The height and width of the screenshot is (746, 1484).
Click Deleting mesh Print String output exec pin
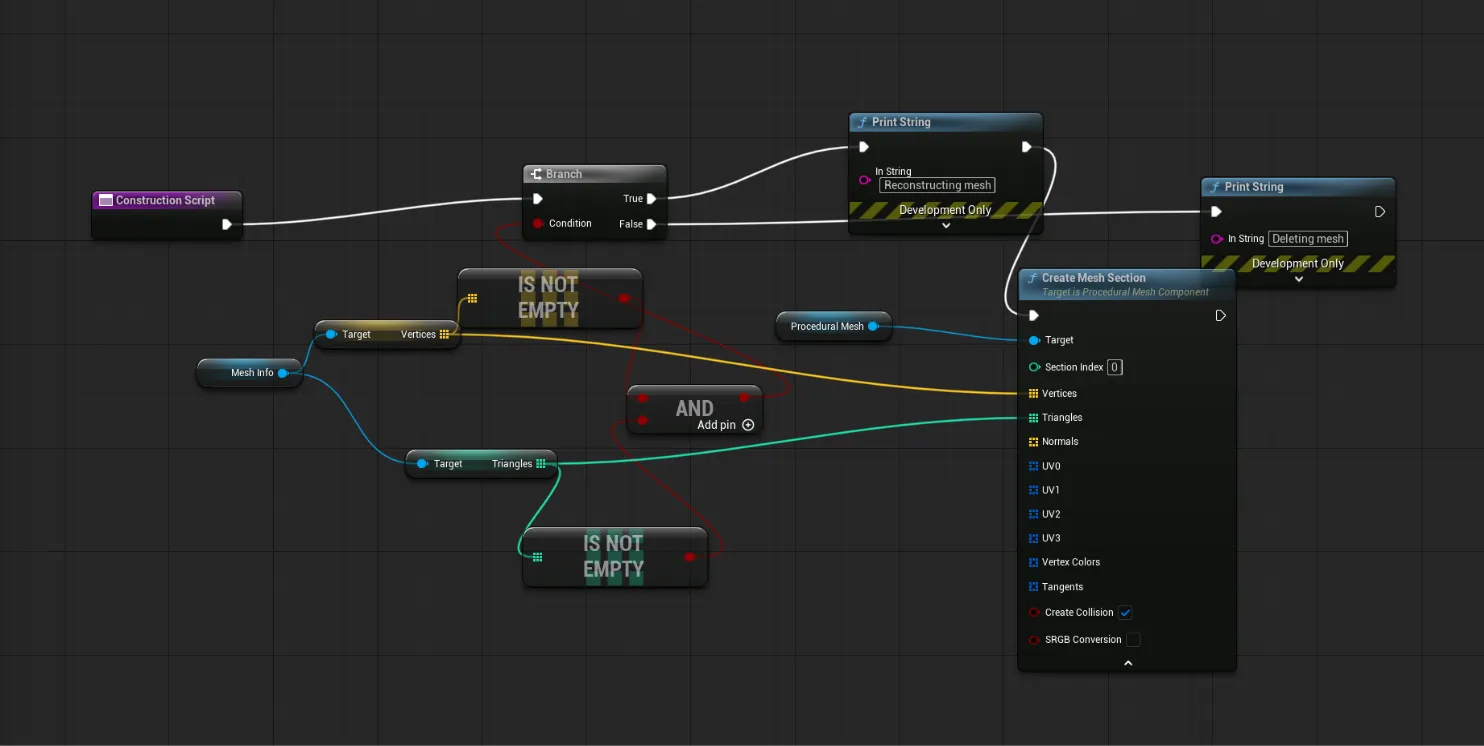[x=1380, y=211]
